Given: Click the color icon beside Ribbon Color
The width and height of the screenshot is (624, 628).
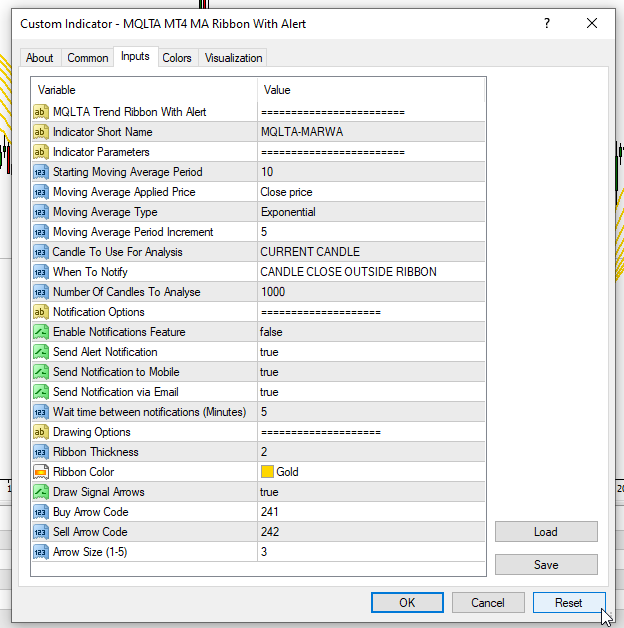Looking at the screenshot, I should click(41, 472).
